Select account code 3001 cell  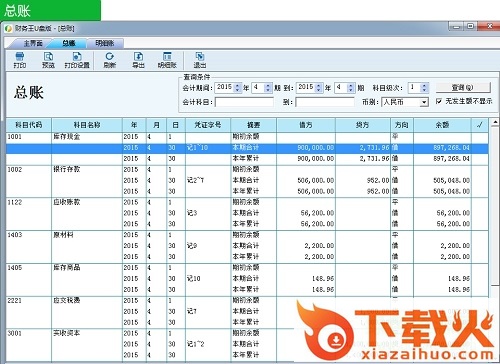point(14,333)
